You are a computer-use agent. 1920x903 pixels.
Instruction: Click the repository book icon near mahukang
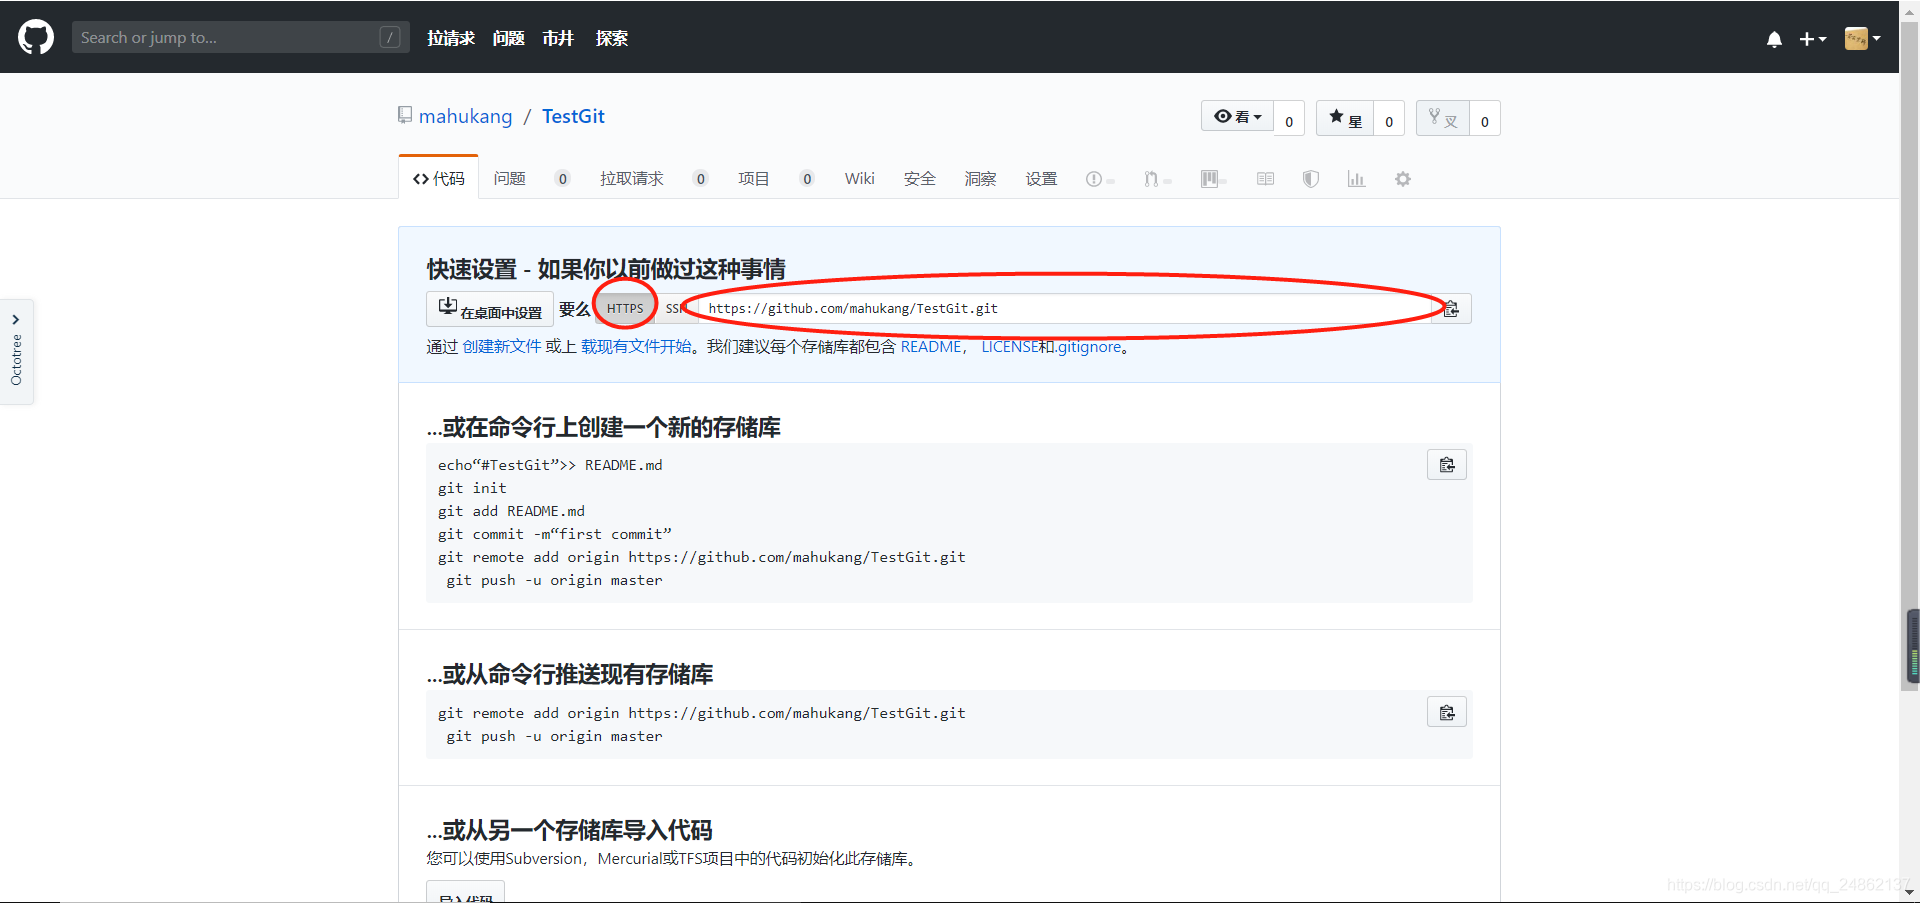point(405,115)
